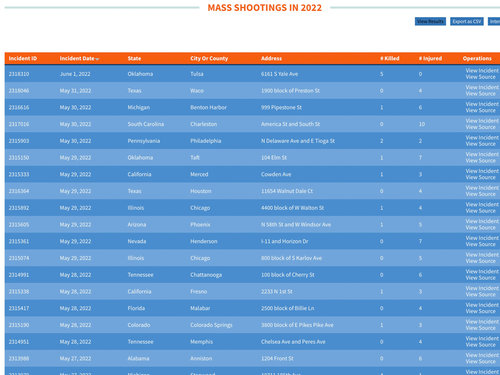500x375 pixels.
Task: Open View Incident for the Memphis row
Action: point(482,338)
